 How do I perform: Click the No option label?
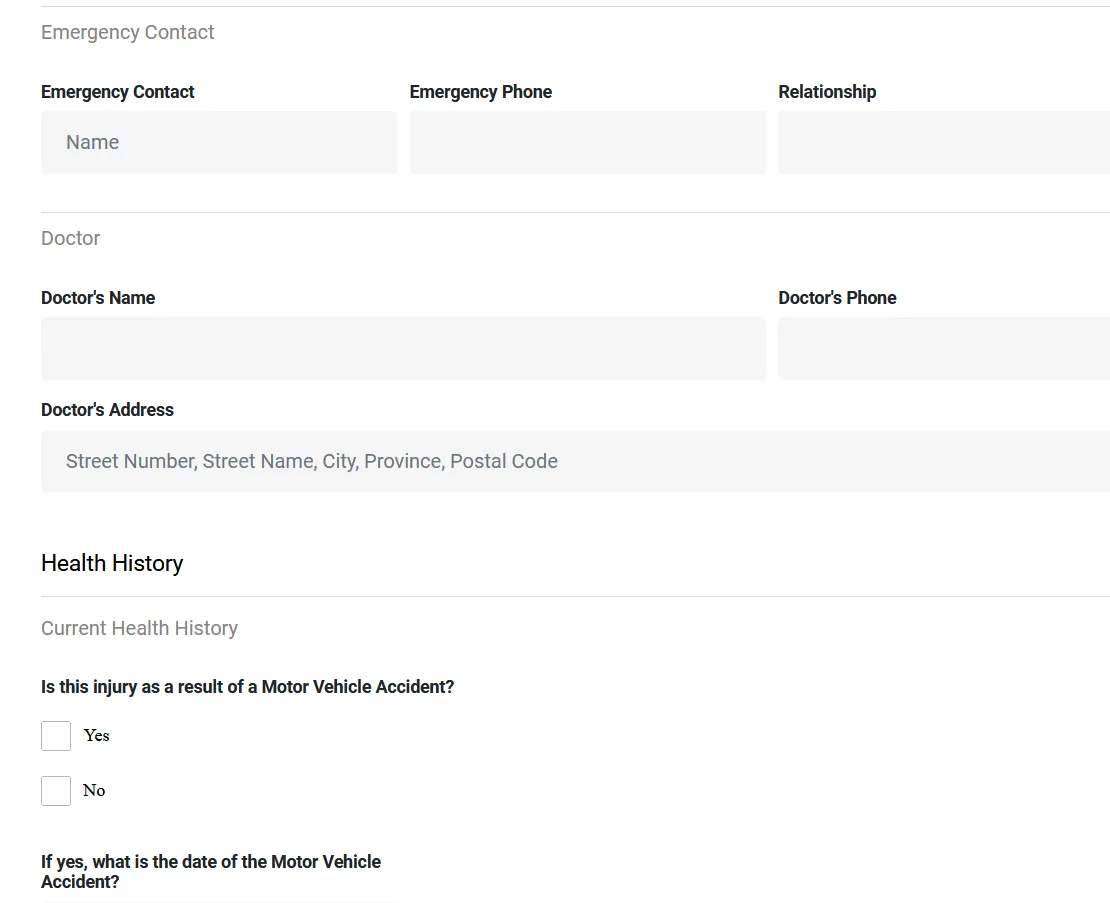click(94, 790)
